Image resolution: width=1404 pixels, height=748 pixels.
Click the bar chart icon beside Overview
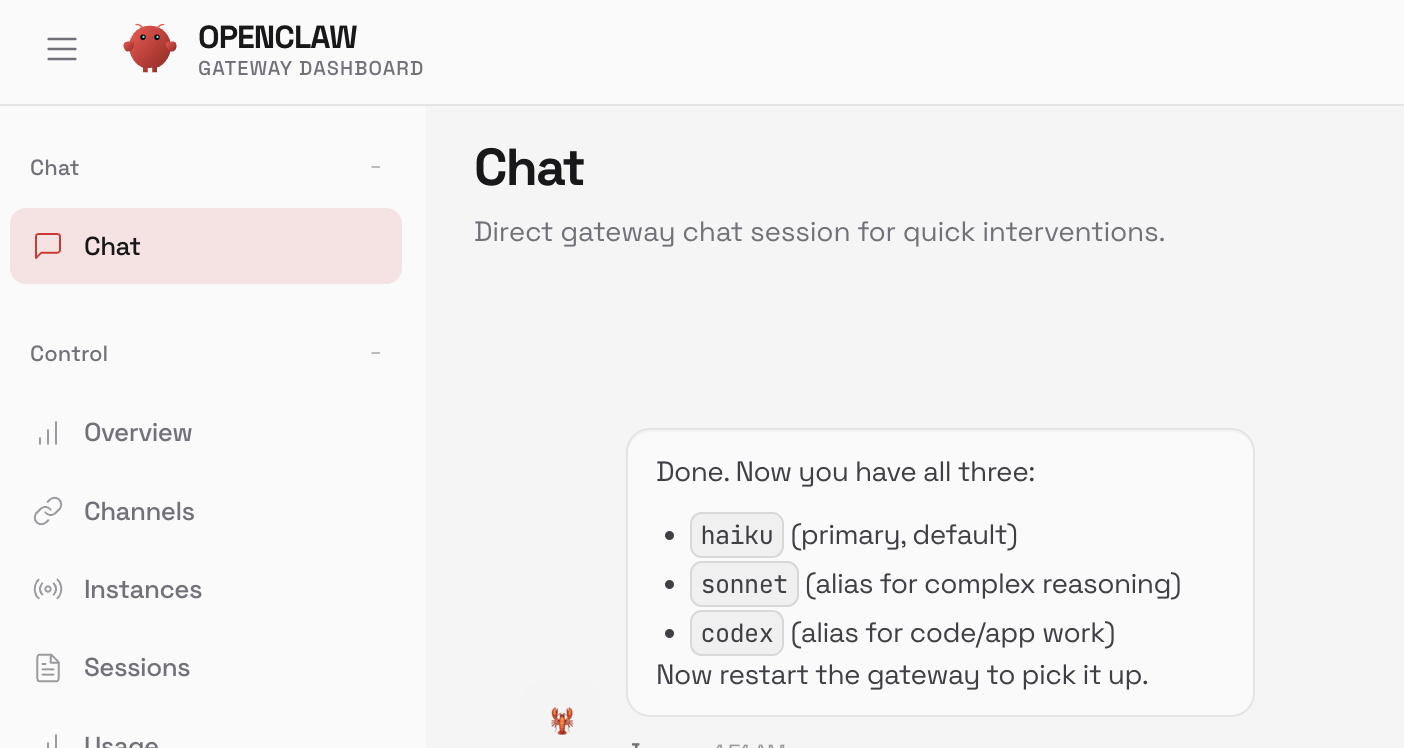point(48,433)
